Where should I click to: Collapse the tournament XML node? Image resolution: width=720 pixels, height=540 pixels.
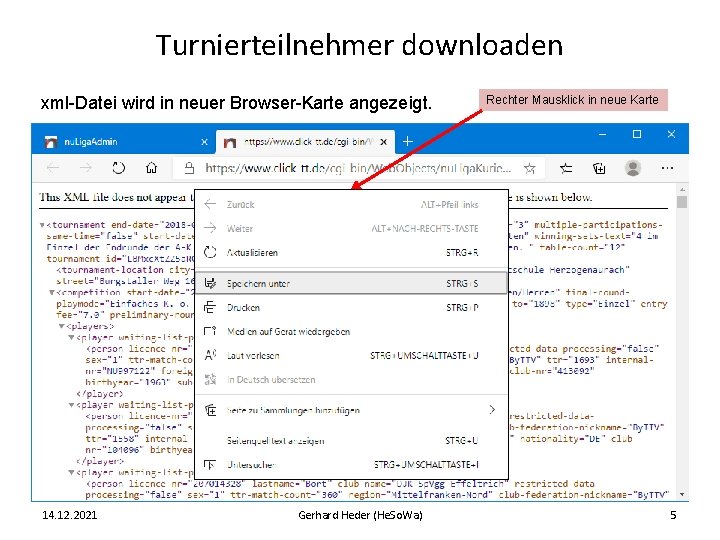coord(42,225)
